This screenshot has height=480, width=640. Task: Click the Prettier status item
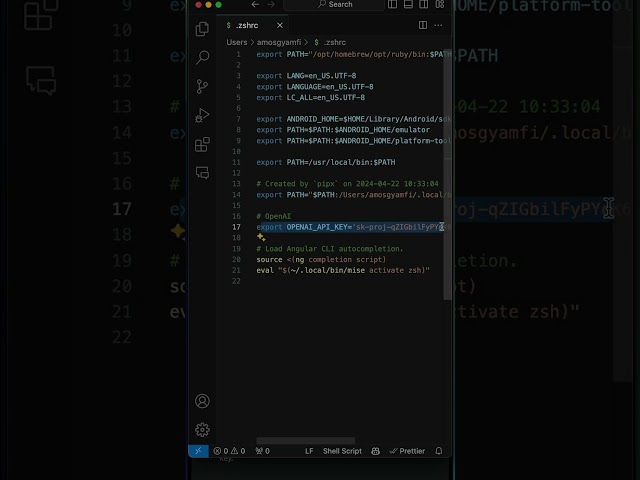click(x=407, y=451)
